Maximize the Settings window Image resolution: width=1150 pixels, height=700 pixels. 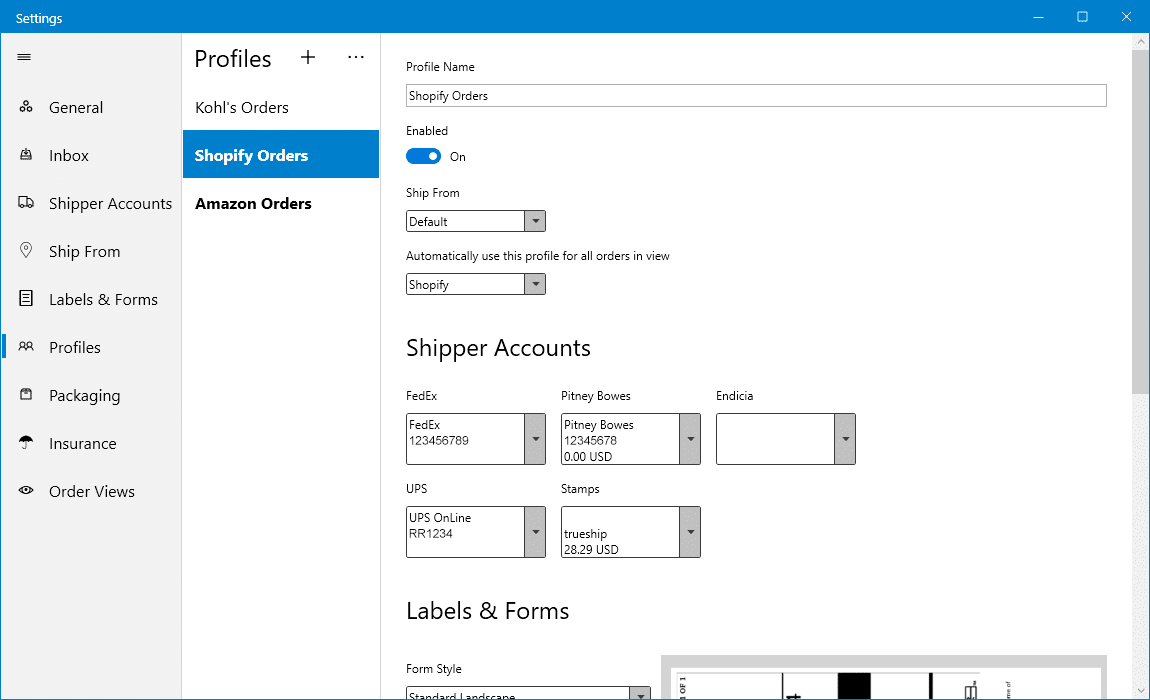(1082, 17)
